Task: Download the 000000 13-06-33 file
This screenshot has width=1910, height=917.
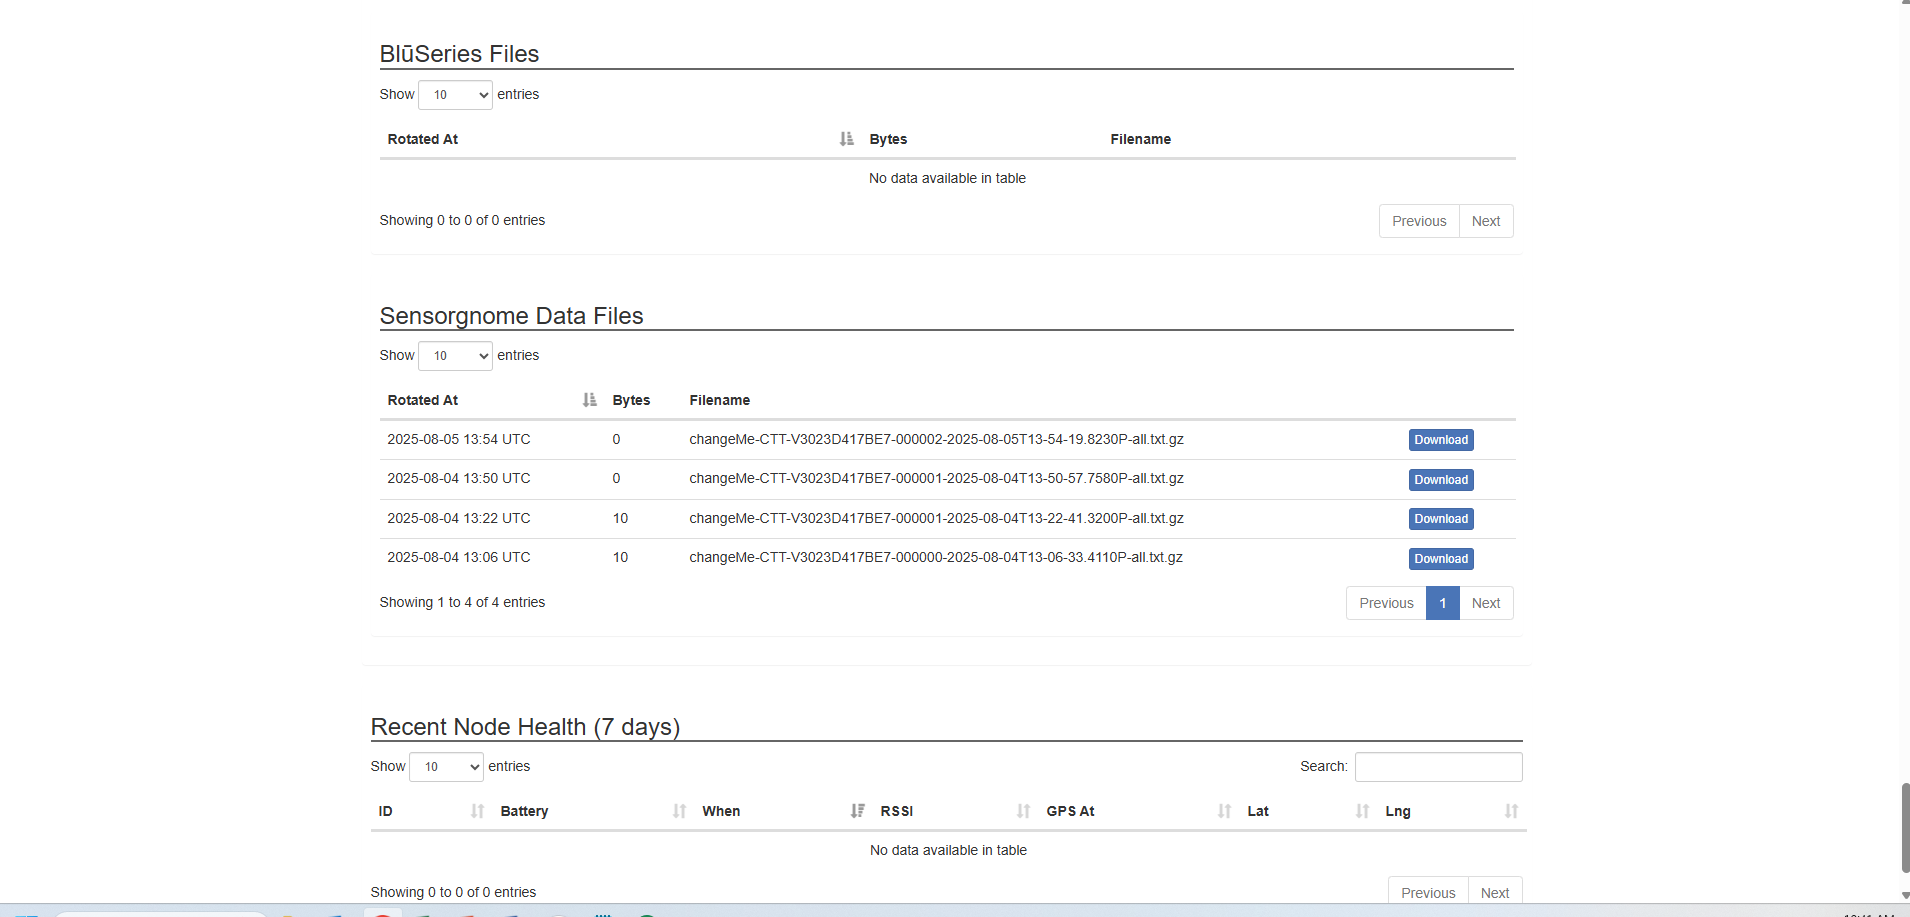Action: point(1441,559)
